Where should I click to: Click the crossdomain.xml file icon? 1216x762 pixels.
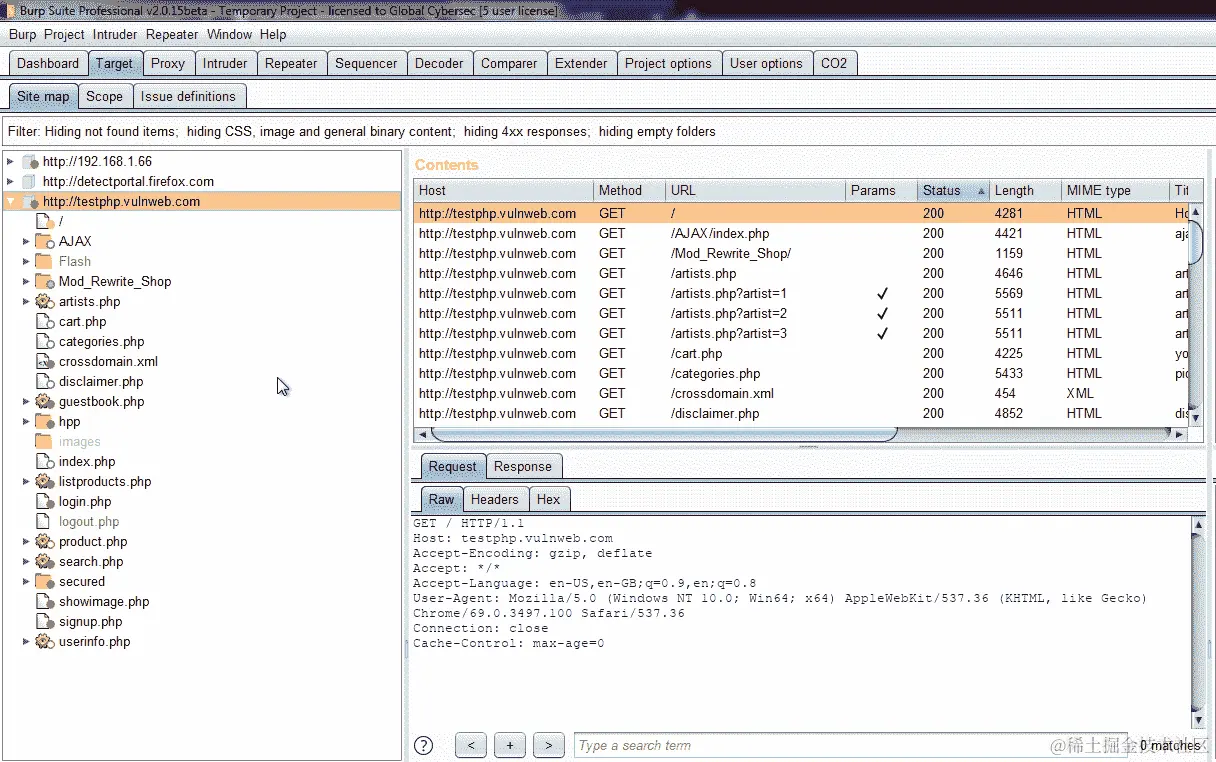(x=44, y=361)
